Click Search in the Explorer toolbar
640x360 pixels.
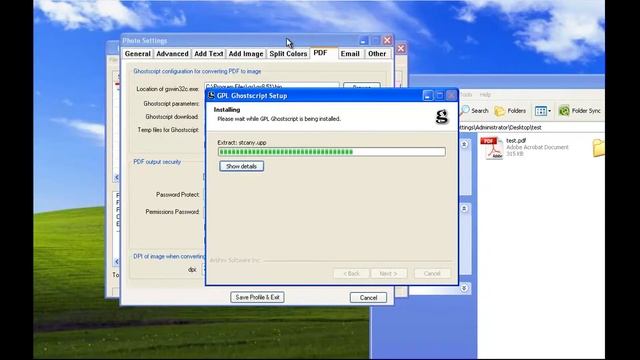pos(475,111)
